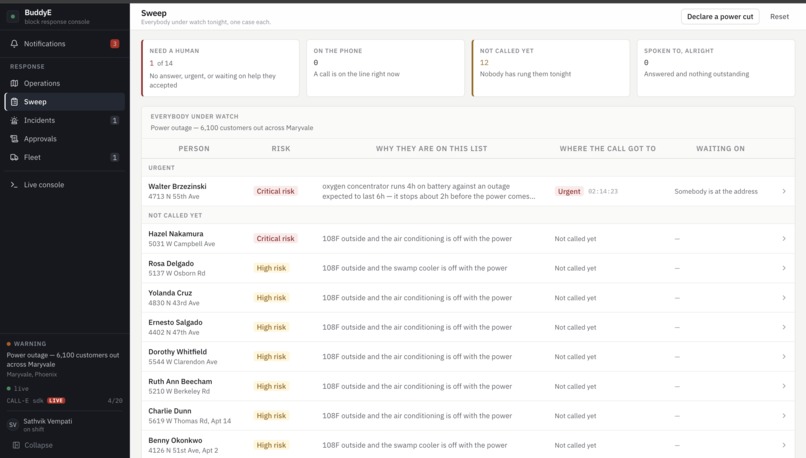Expand Rosa Delgado row chevron
Viewport: 806px width, 458px height.
click(784, 268)
